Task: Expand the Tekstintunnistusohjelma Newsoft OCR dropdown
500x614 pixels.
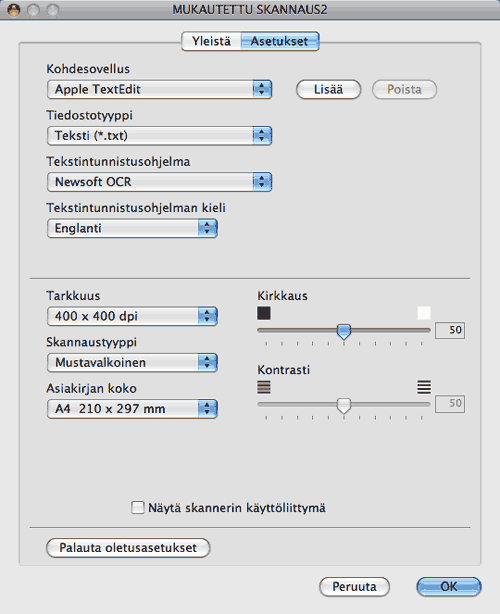Action: click(159, 182)
